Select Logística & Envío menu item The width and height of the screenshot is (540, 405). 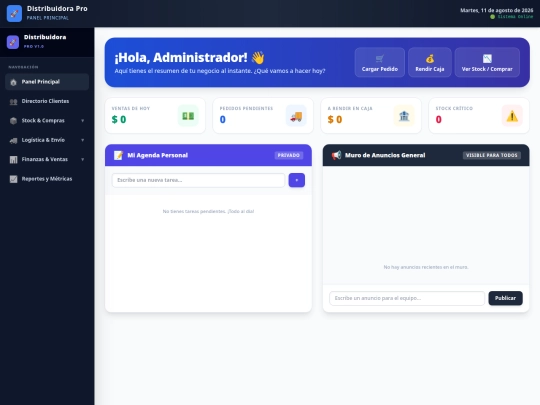(47, 140)
